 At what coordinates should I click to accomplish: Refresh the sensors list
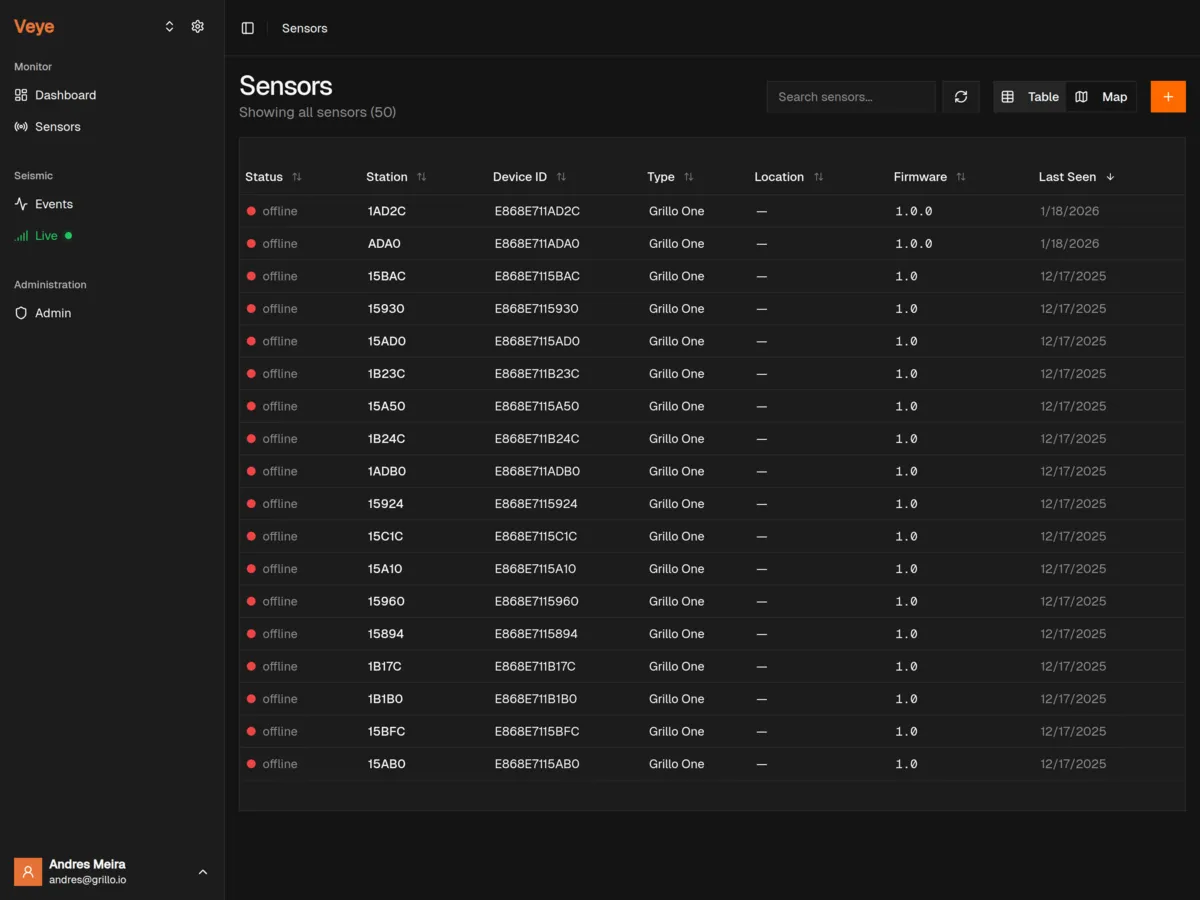pos(960,96)
